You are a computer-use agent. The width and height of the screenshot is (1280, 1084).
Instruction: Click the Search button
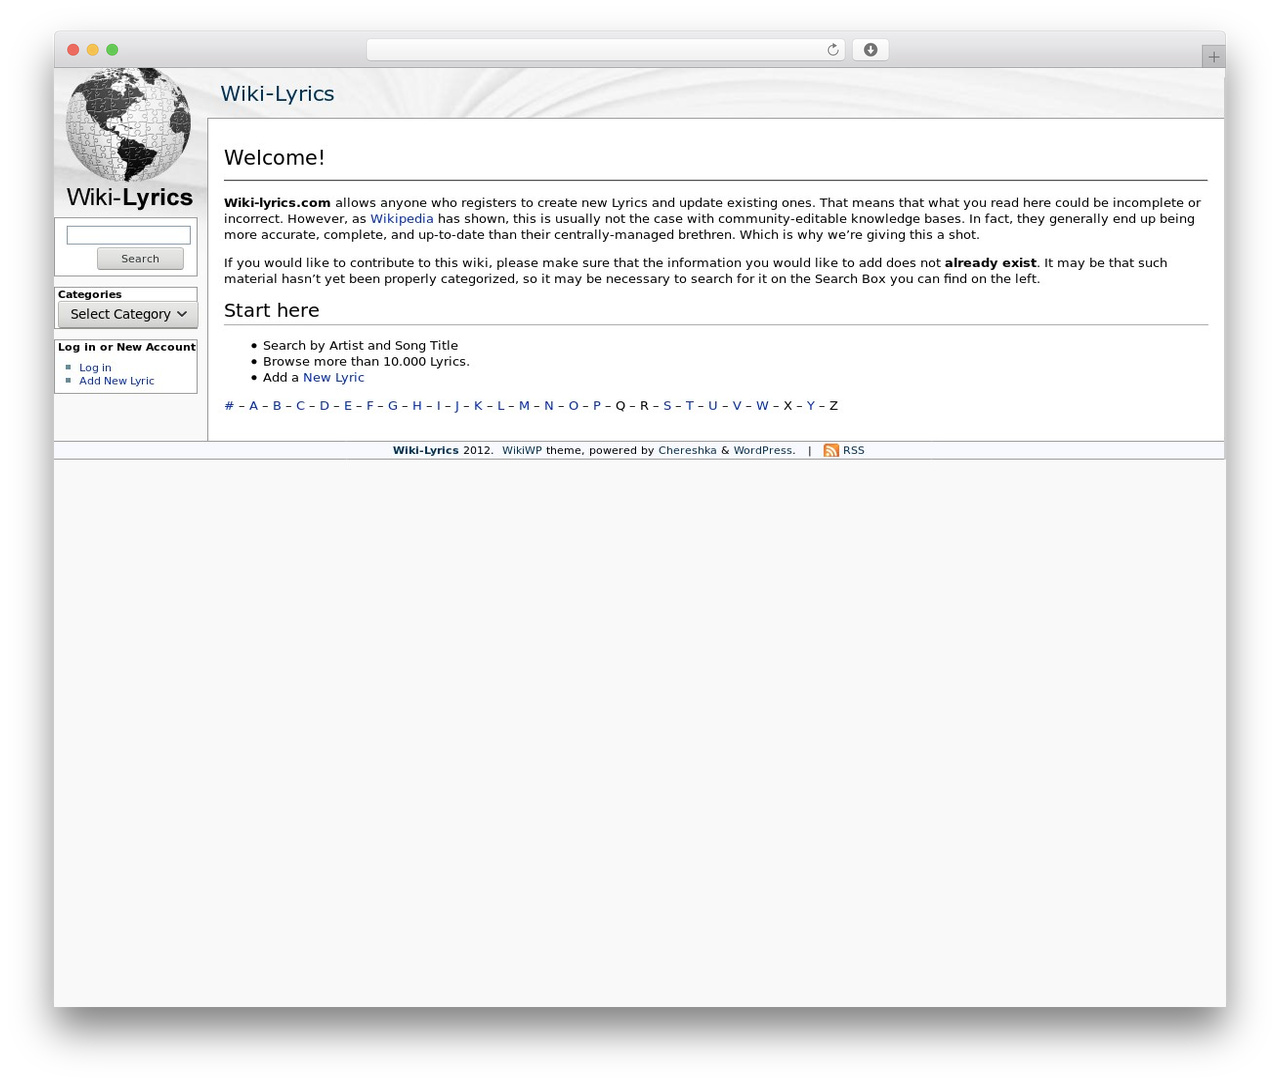[140, 259]
